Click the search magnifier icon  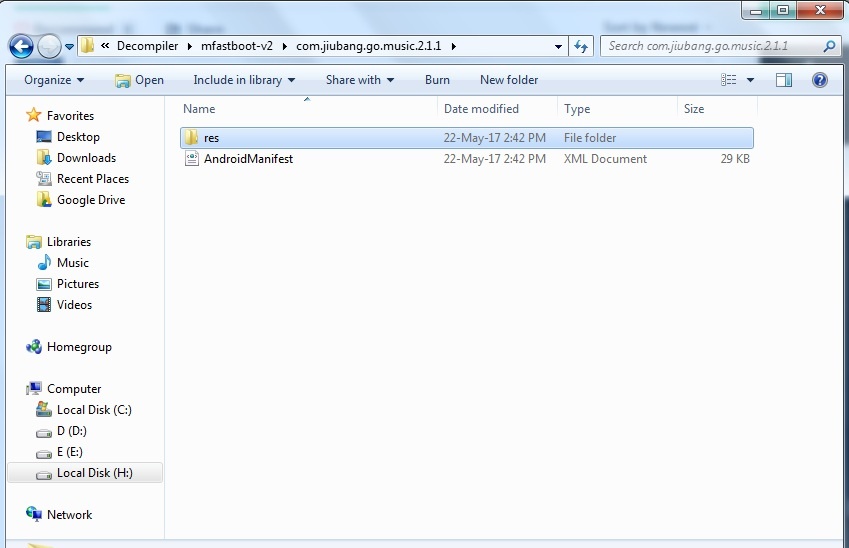tap(830, 47)
